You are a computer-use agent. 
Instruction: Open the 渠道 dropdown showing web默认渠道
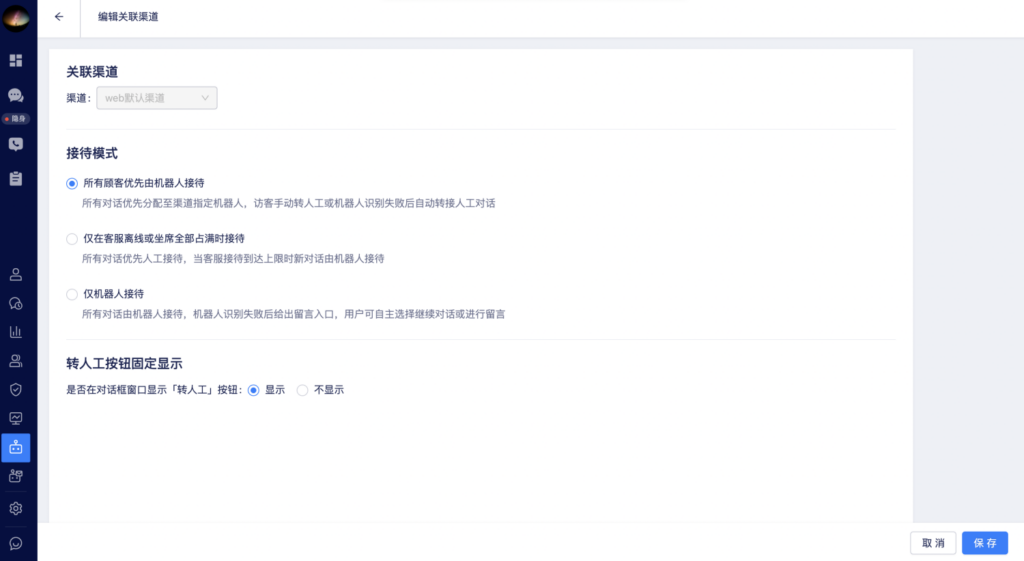(157, 98)
